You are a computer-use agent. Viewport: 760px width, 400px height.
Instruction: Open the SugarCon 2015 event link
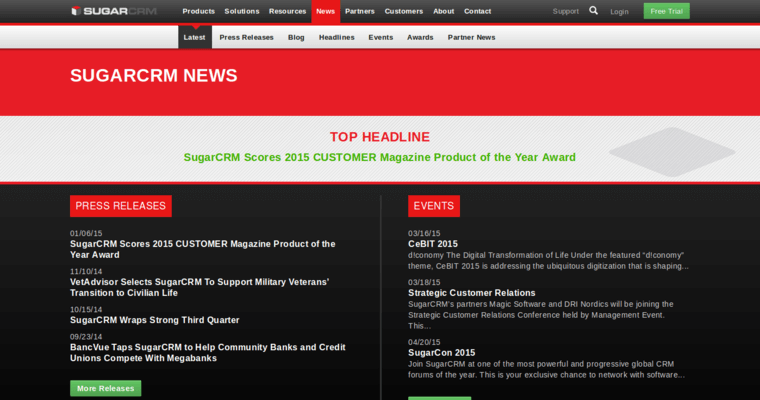[x=441, y=352]
